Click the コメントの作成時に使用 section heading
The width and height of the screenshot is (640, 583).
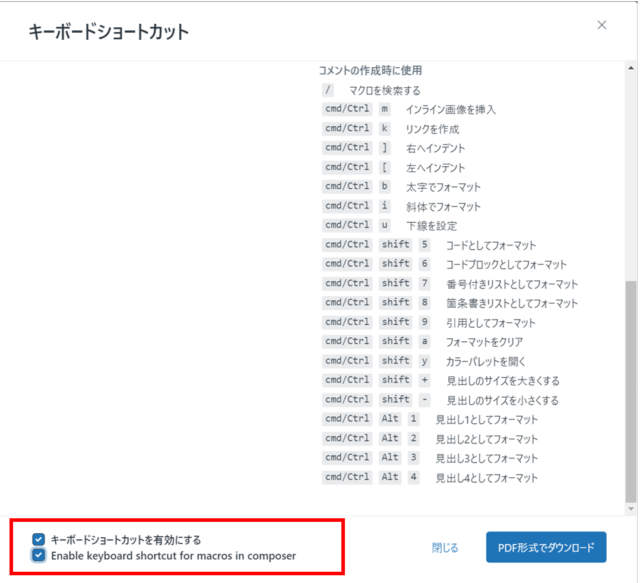click(370, 70)
